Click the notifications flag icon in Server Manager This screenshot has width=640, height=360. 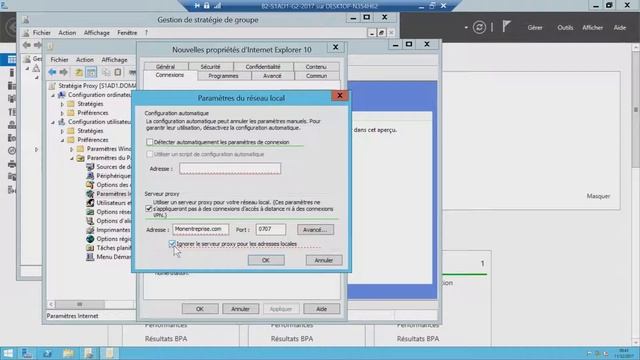tap(506, 27)
